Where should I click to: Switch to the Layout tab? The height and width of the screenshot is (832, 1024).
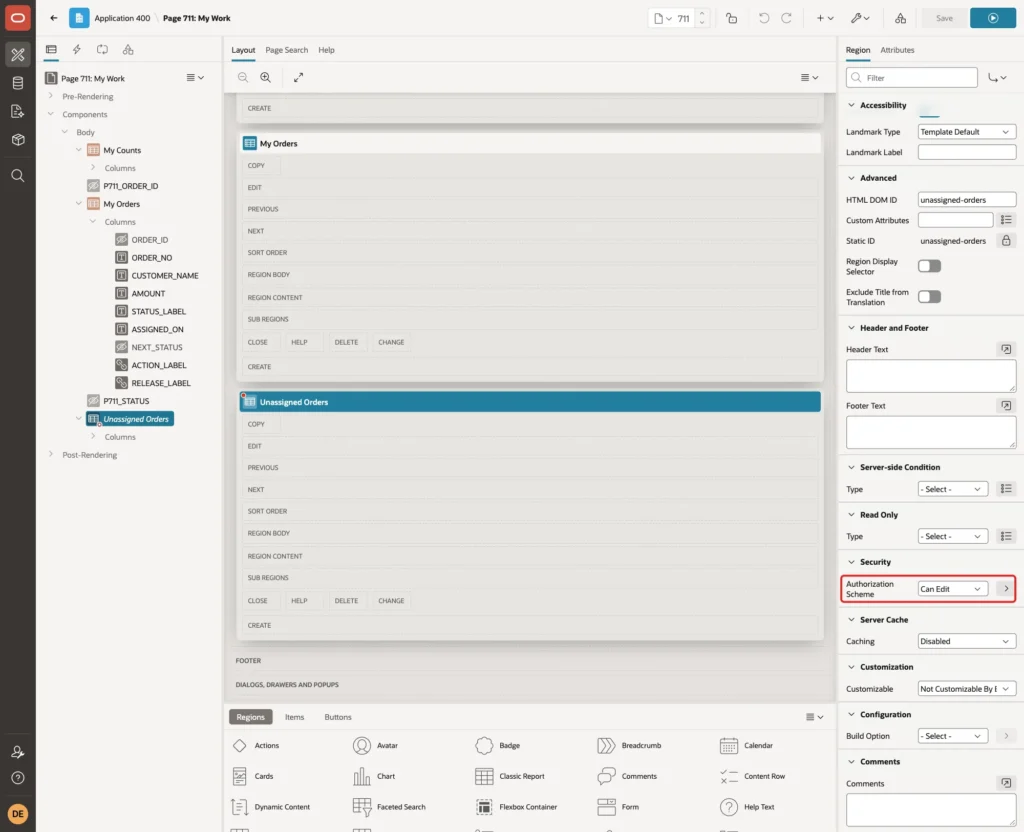point(243,50)
